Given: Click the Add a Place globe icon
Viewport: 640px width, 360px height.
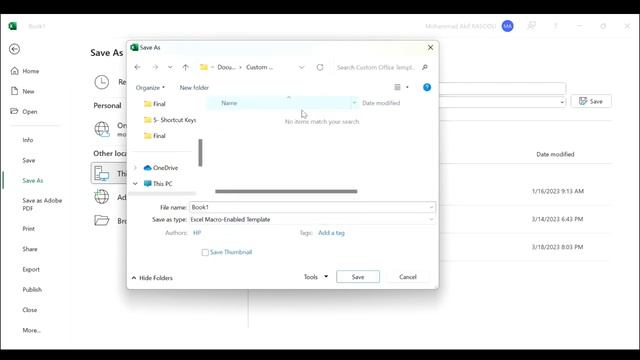Looking at the screenshot, I should (x=102, y=197).
